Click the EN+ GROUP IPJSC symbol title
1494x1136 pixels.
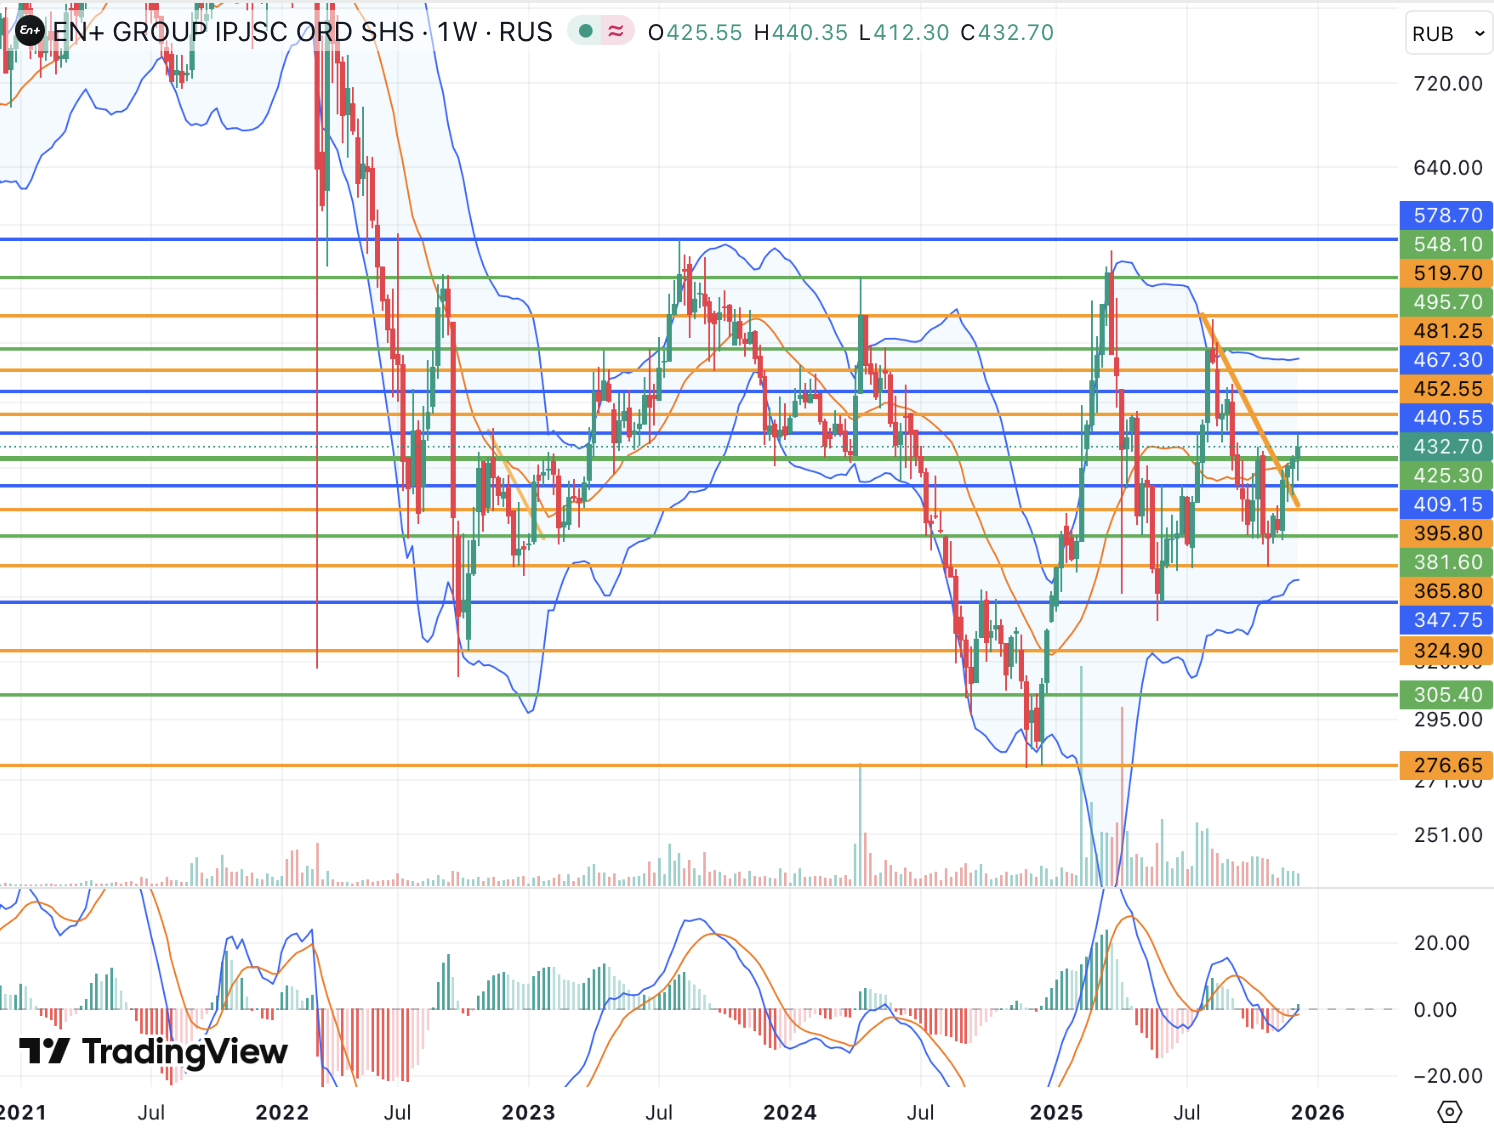233,32
